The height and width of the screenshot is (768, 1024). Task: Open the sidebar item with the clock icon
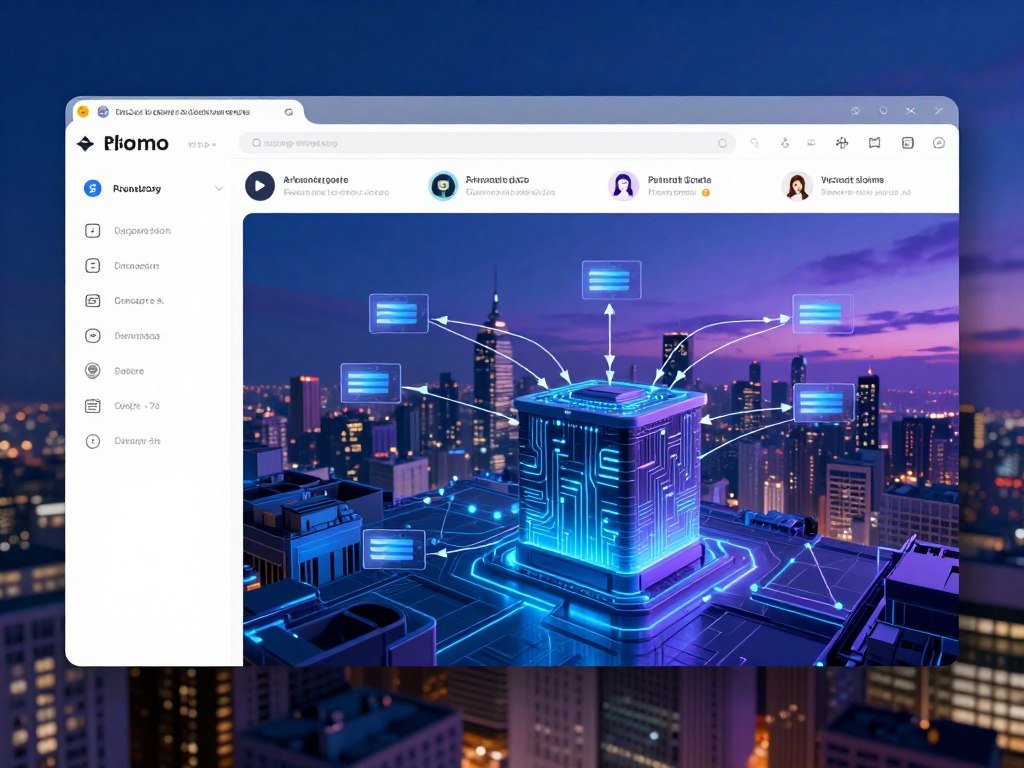coord(122,441)
